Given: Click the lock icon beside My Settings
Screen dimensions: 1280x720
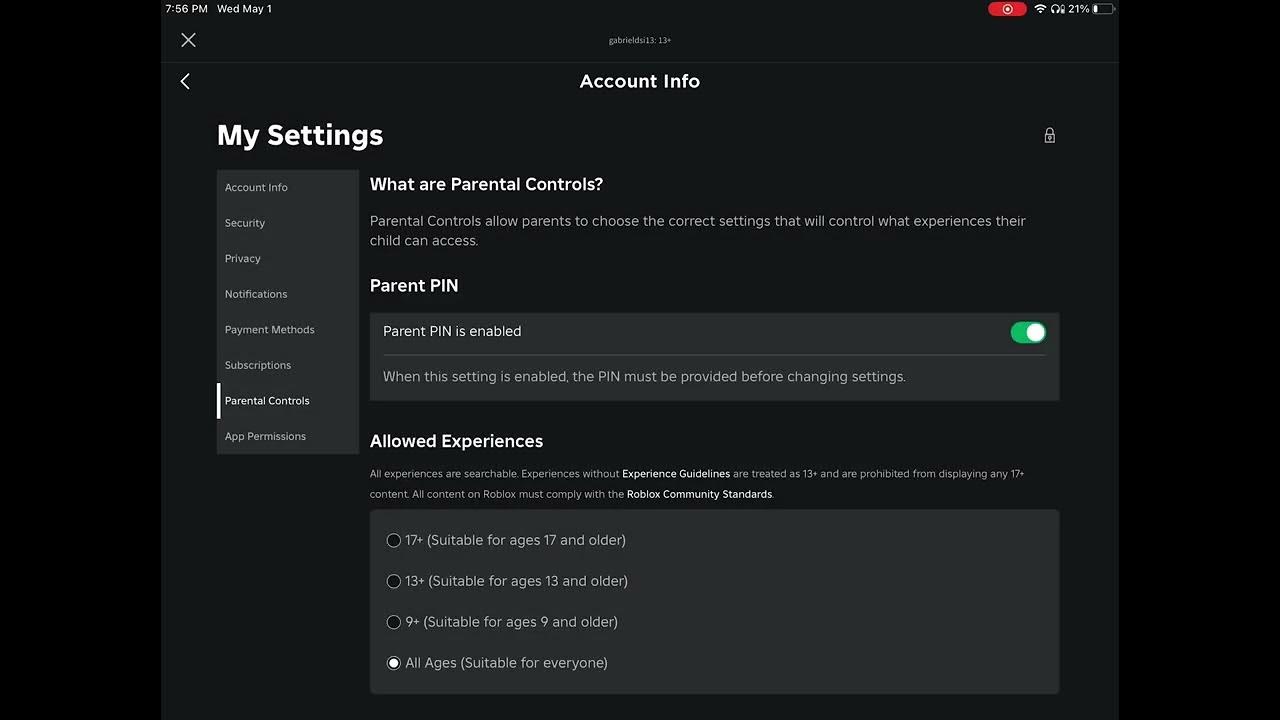Looking at the screenshot, I should click(x=1049, y=136).
